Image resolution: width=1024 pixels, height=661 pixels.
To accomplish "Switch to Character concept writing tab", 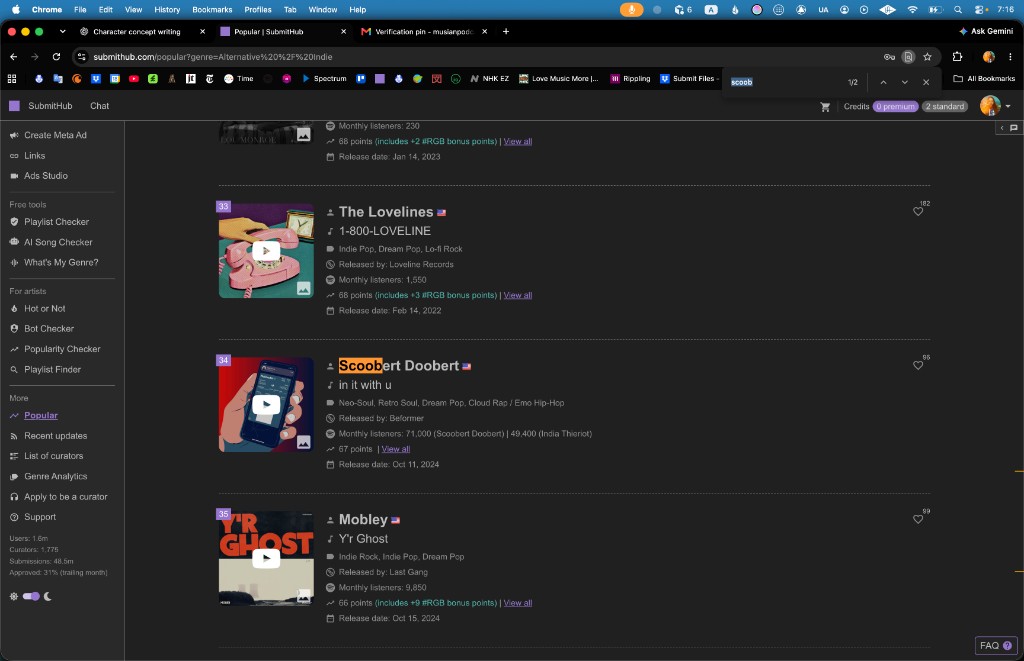I will tap(136, 31).
